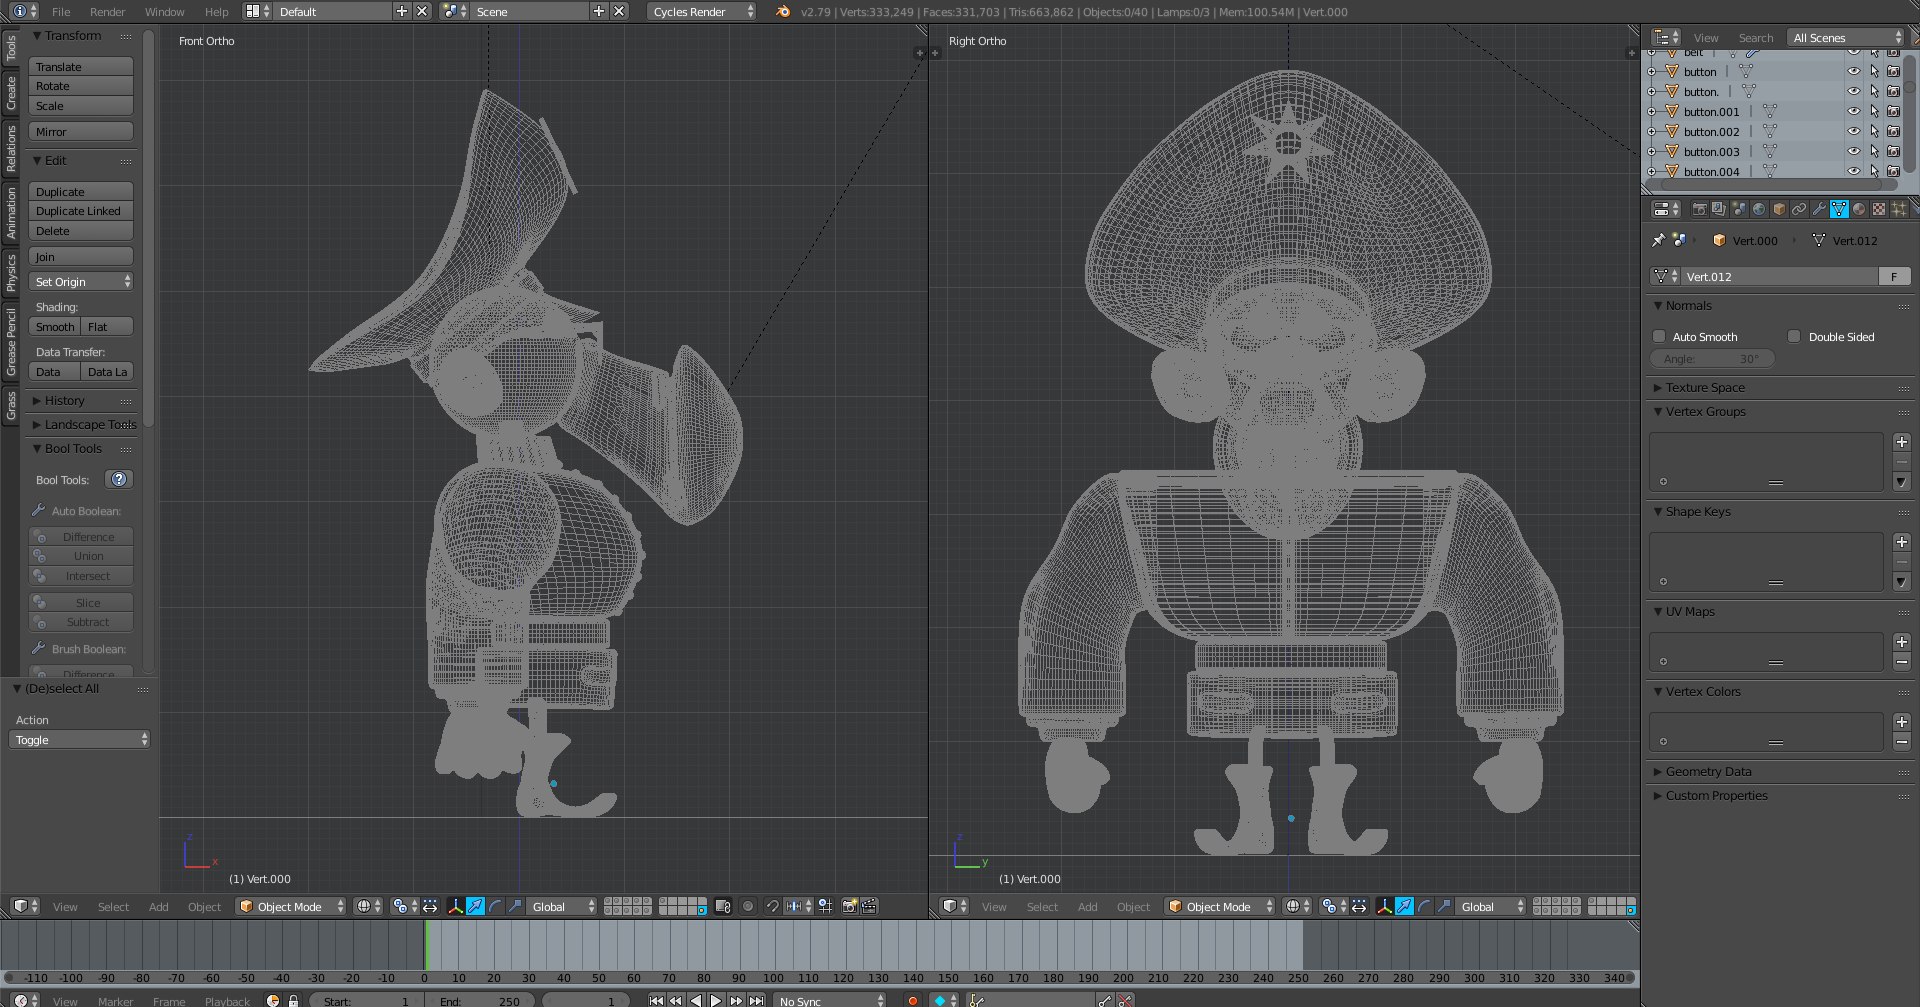
Task: Select translate manipulator arrow in Front Ortho header
Action: point(476,906)
